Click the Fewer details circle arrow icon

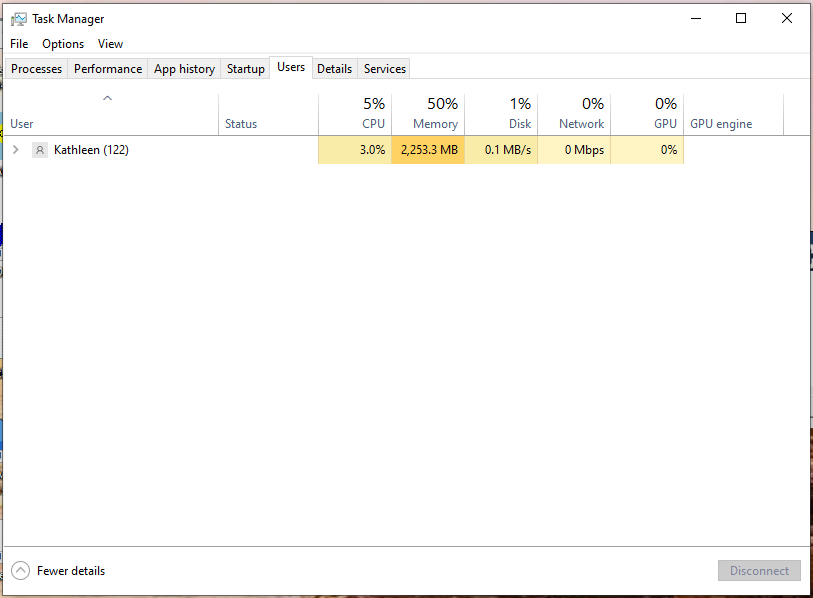point(20,571)
